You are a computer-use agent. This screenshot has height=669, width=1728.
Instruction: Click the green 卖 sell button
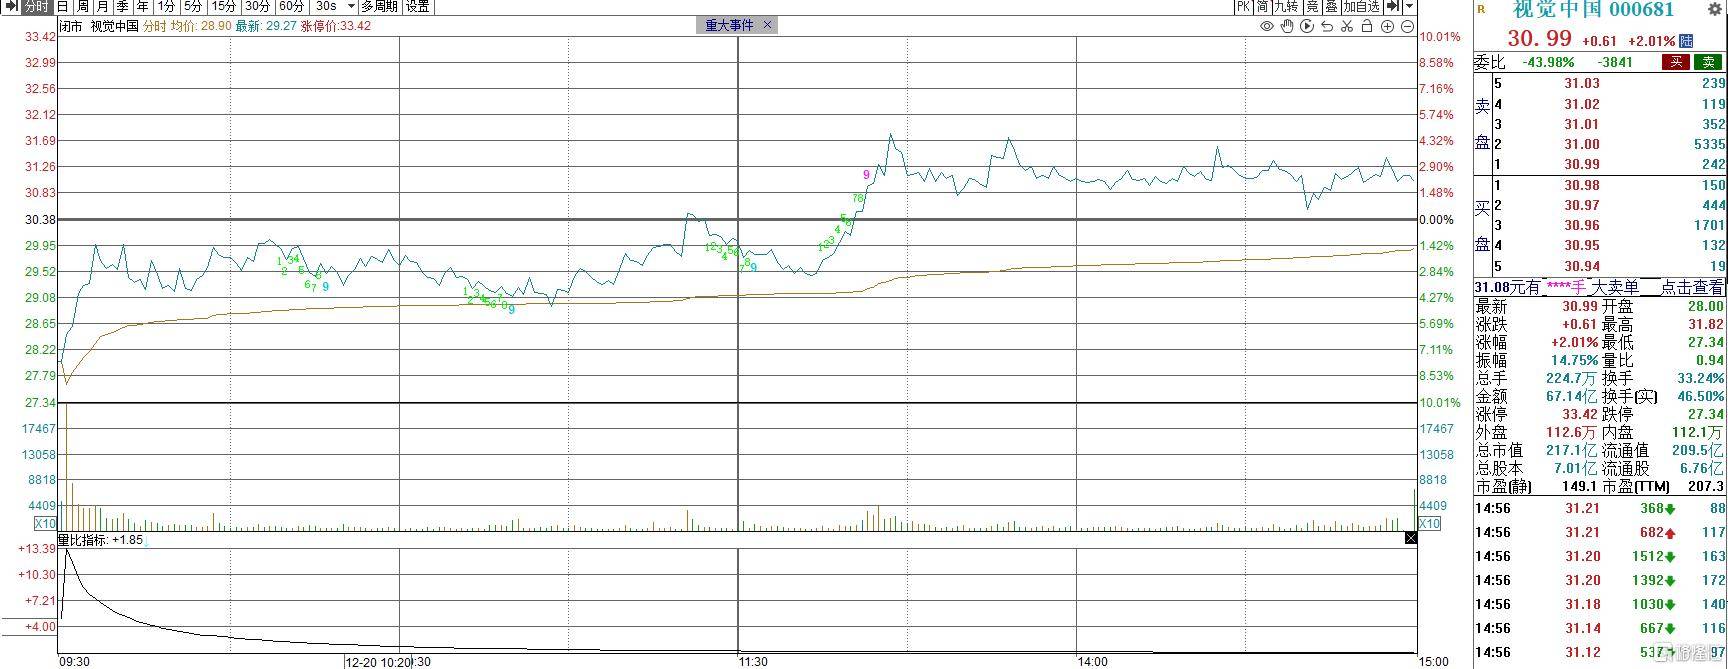1708,62
